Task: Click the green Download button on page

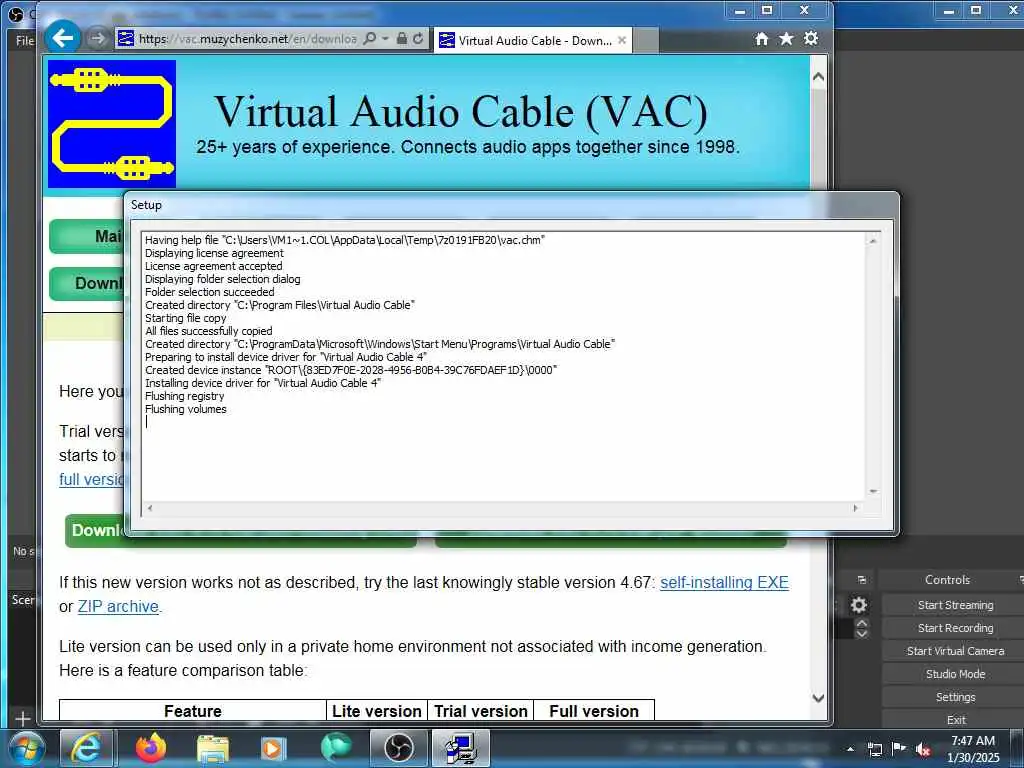Action: pyautogui.click(x=95, y=530)
